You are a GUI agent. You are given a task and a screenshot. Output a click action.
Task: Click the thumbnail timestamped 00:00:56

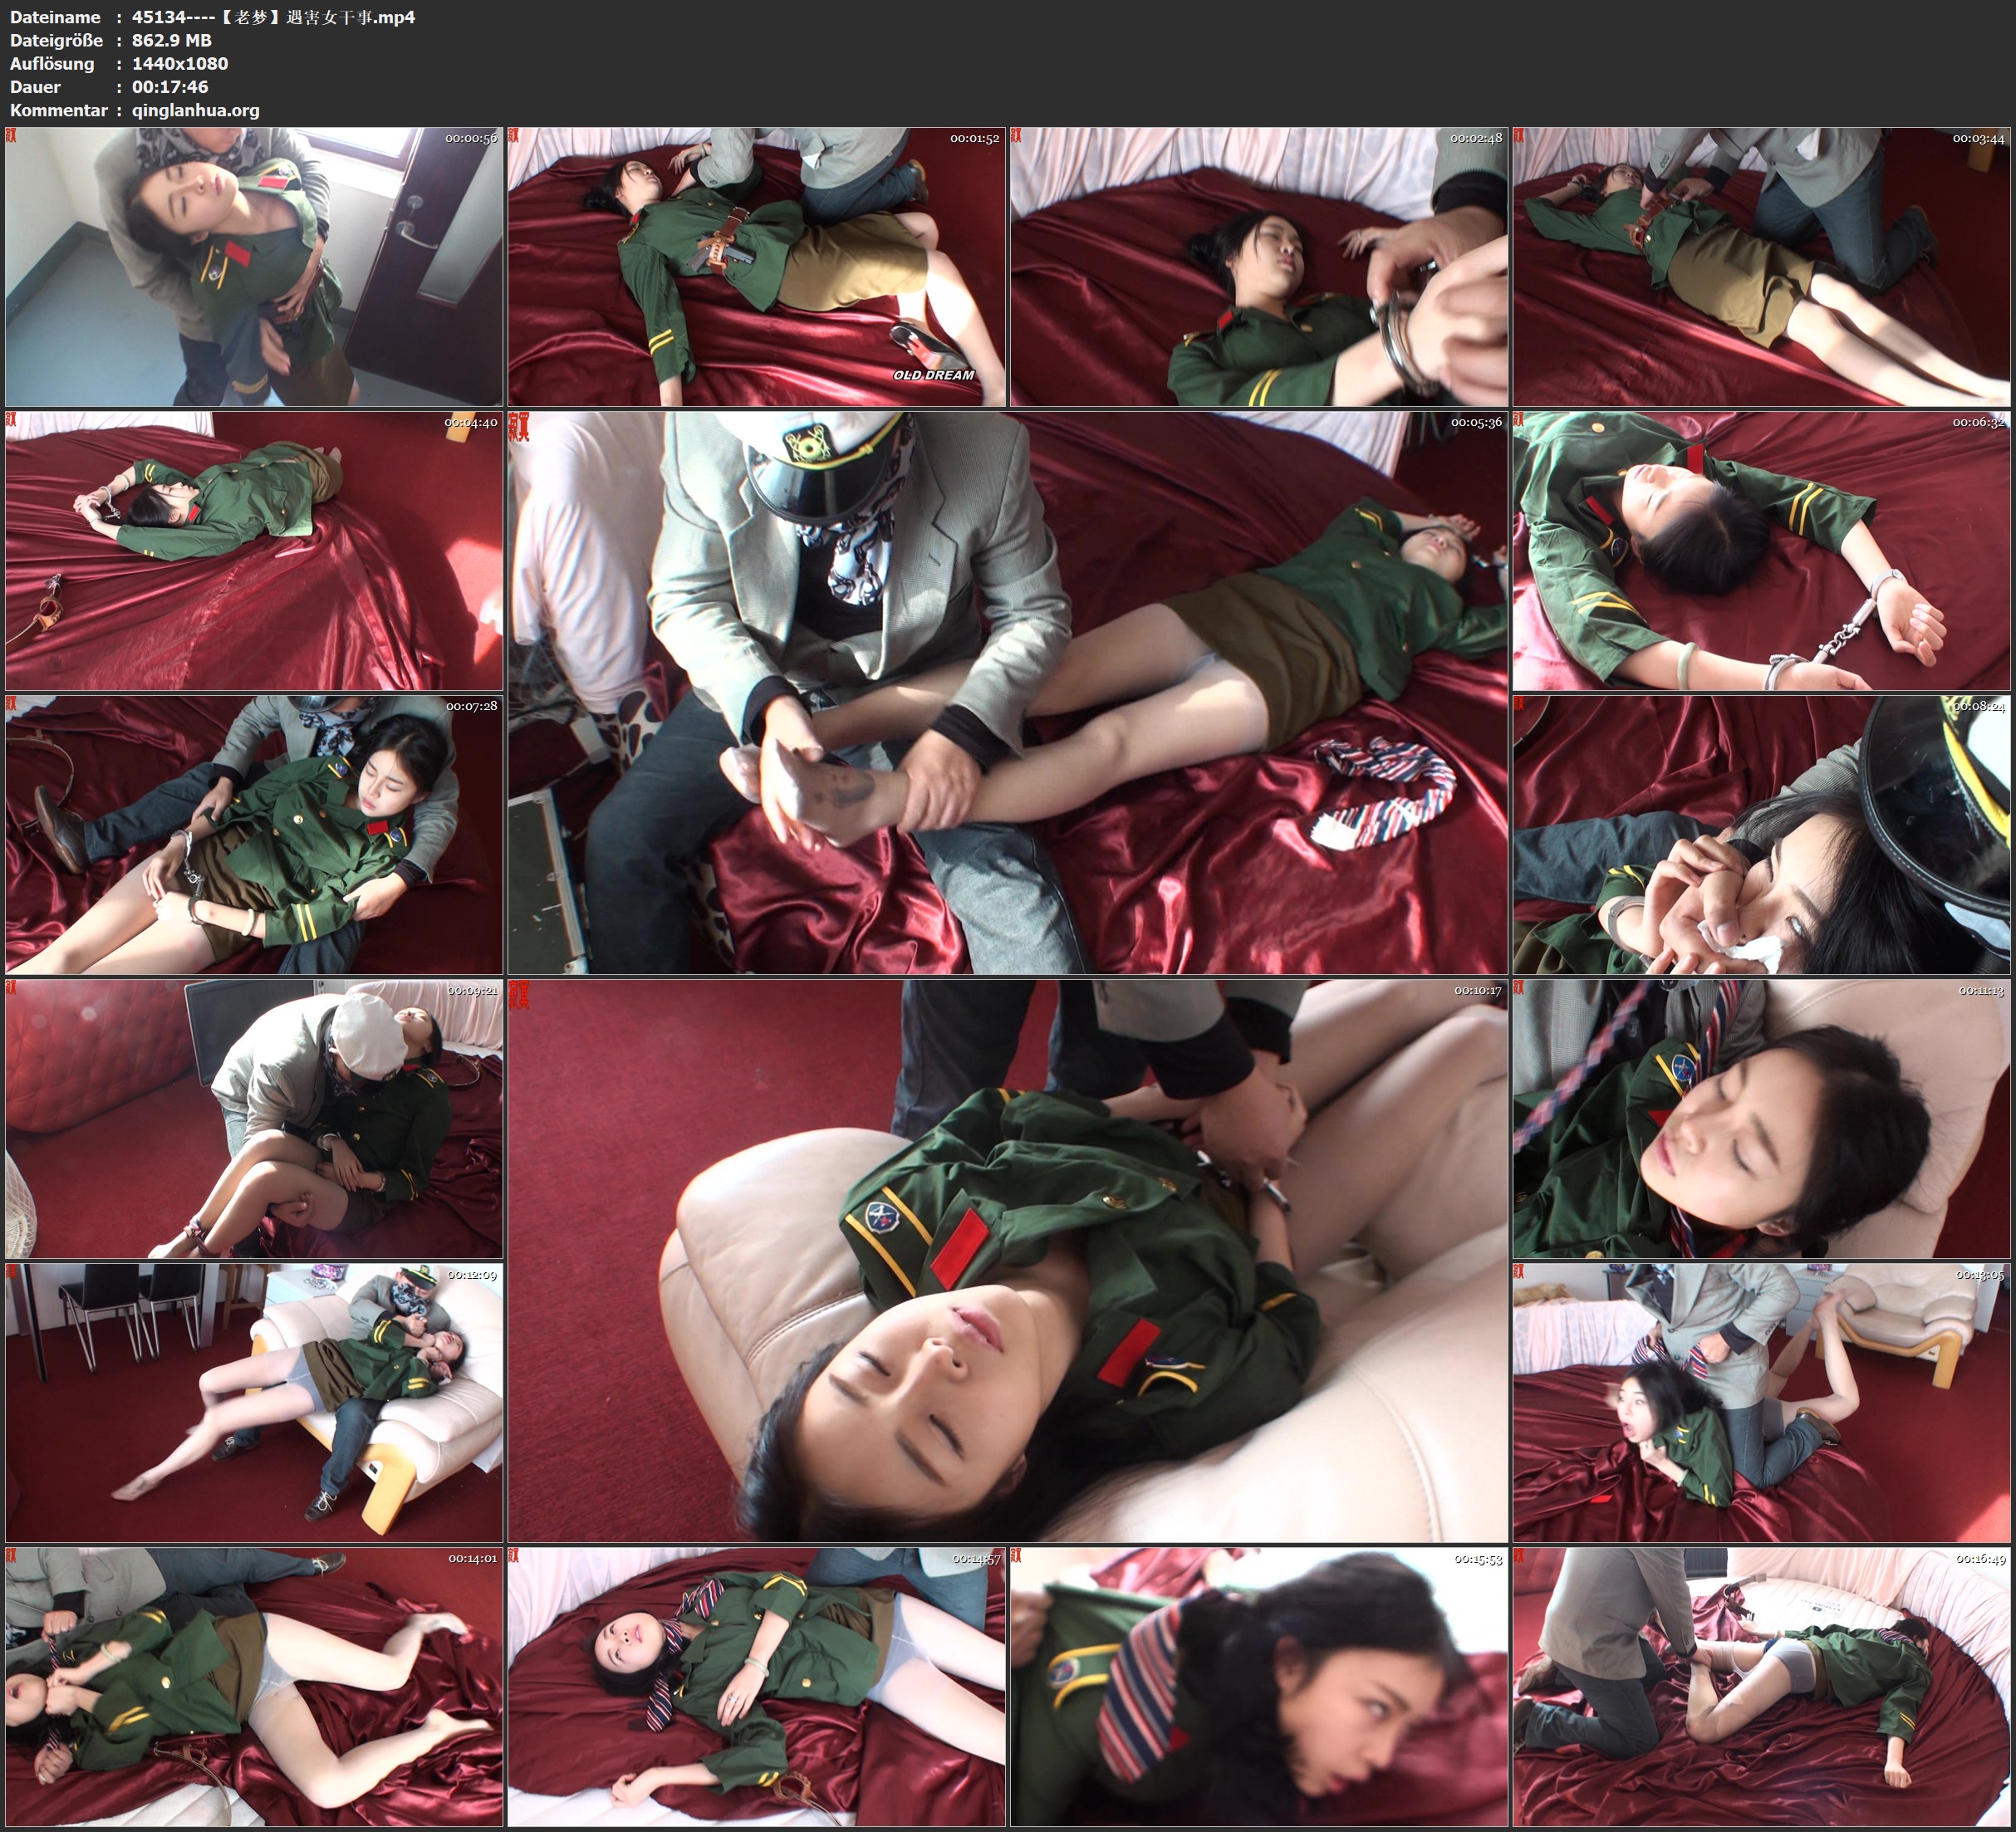[x=254, y=266]
